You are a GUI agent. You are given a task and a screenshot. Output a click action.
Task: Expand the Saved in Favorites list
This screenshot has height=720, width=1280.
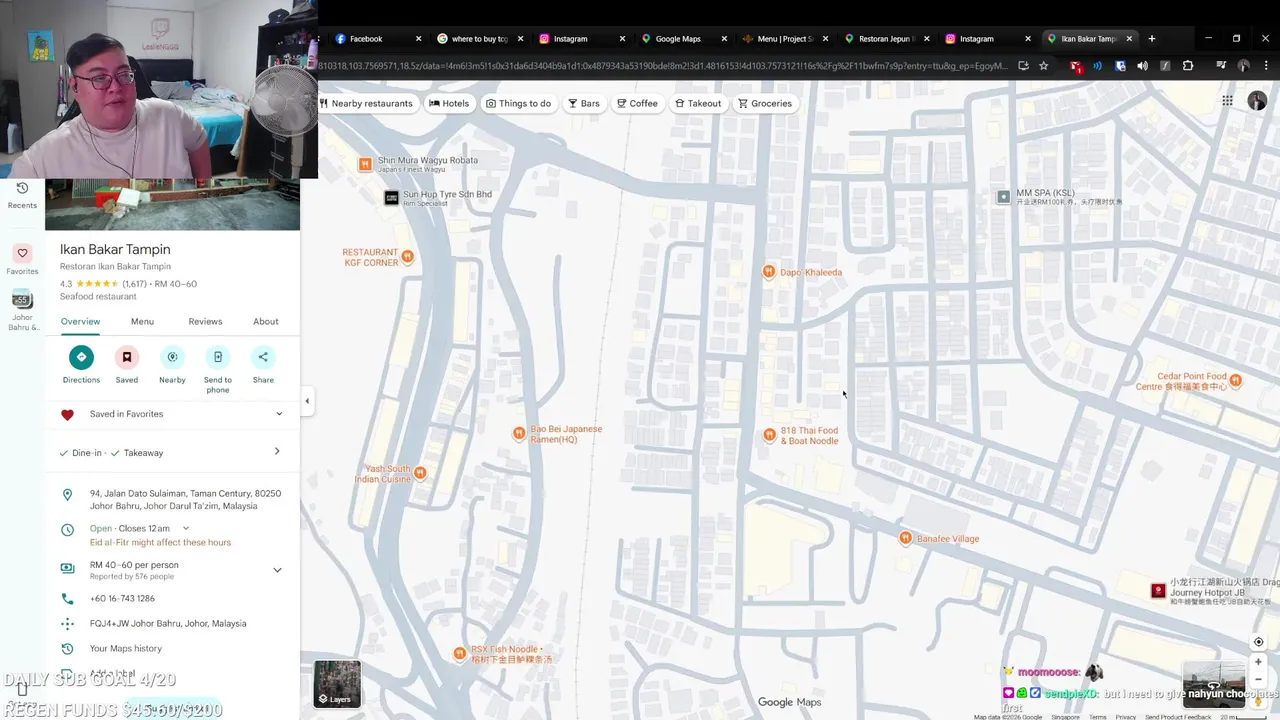click(x=279, y=414)
